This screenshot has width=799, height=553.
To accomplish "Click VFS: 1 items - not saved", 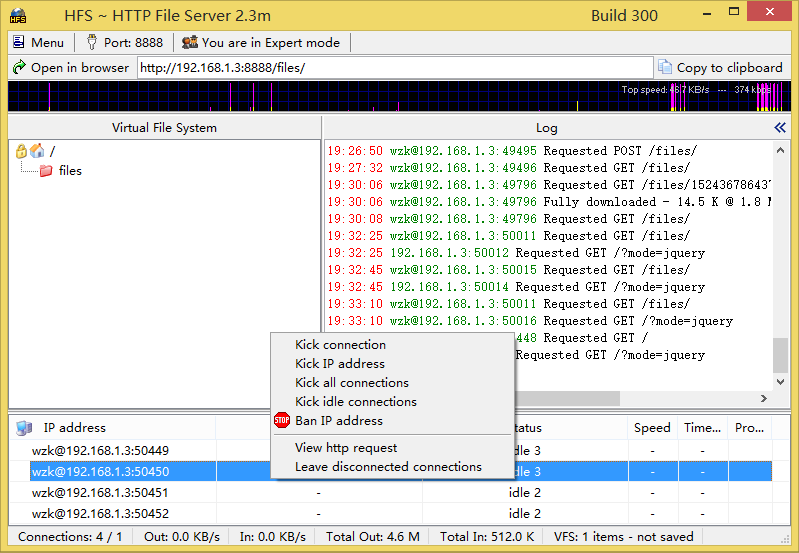I will point(624,537).
